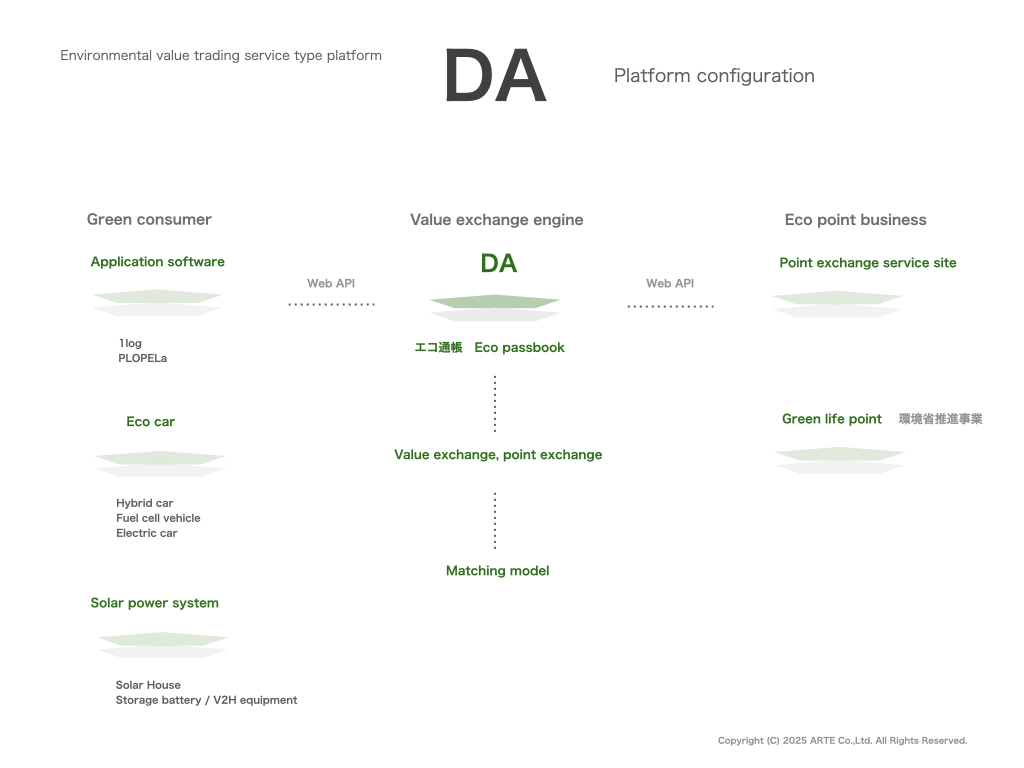Click the PLOPELa application name
This screenshot has height=768, width=1024.
click(x=142, y=358)
